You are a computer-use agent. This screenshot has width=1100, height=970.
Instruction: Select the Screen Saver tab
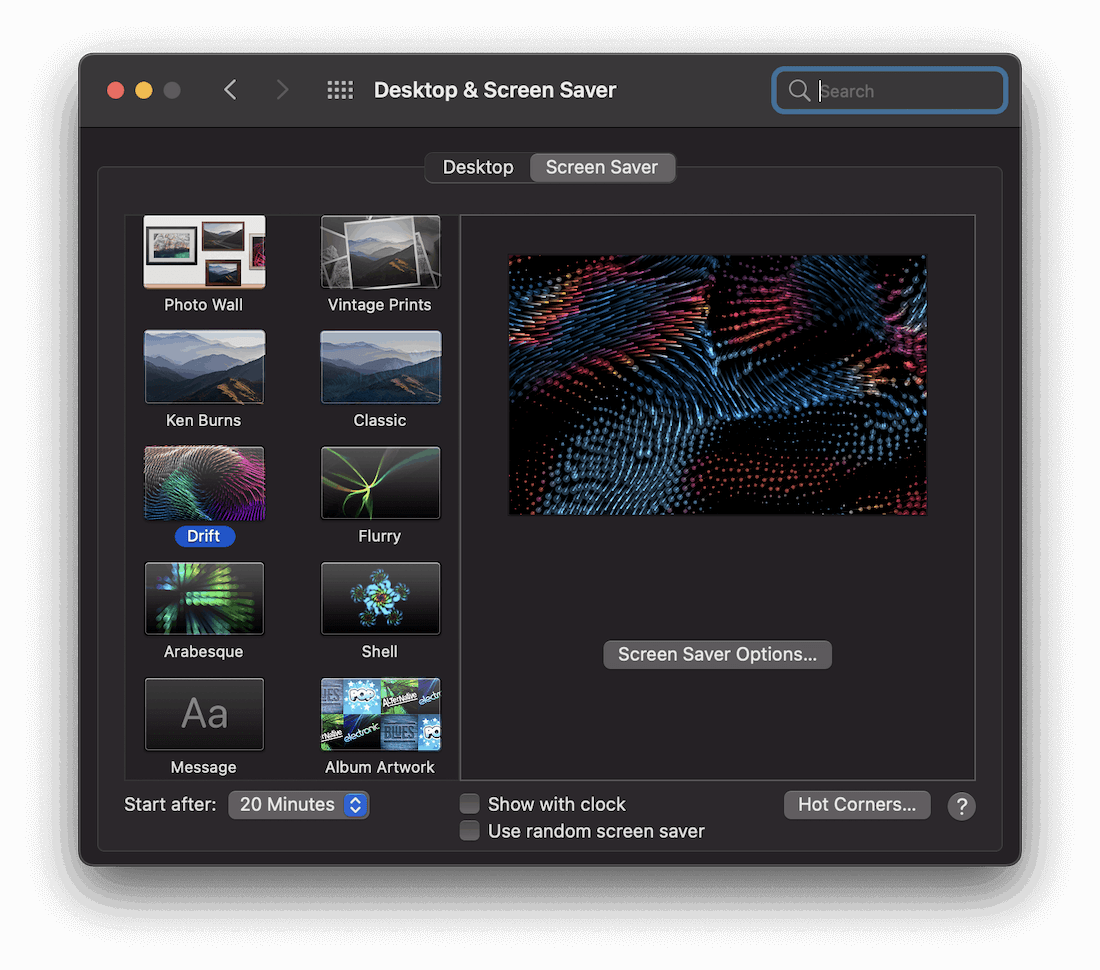click(602, 167)
